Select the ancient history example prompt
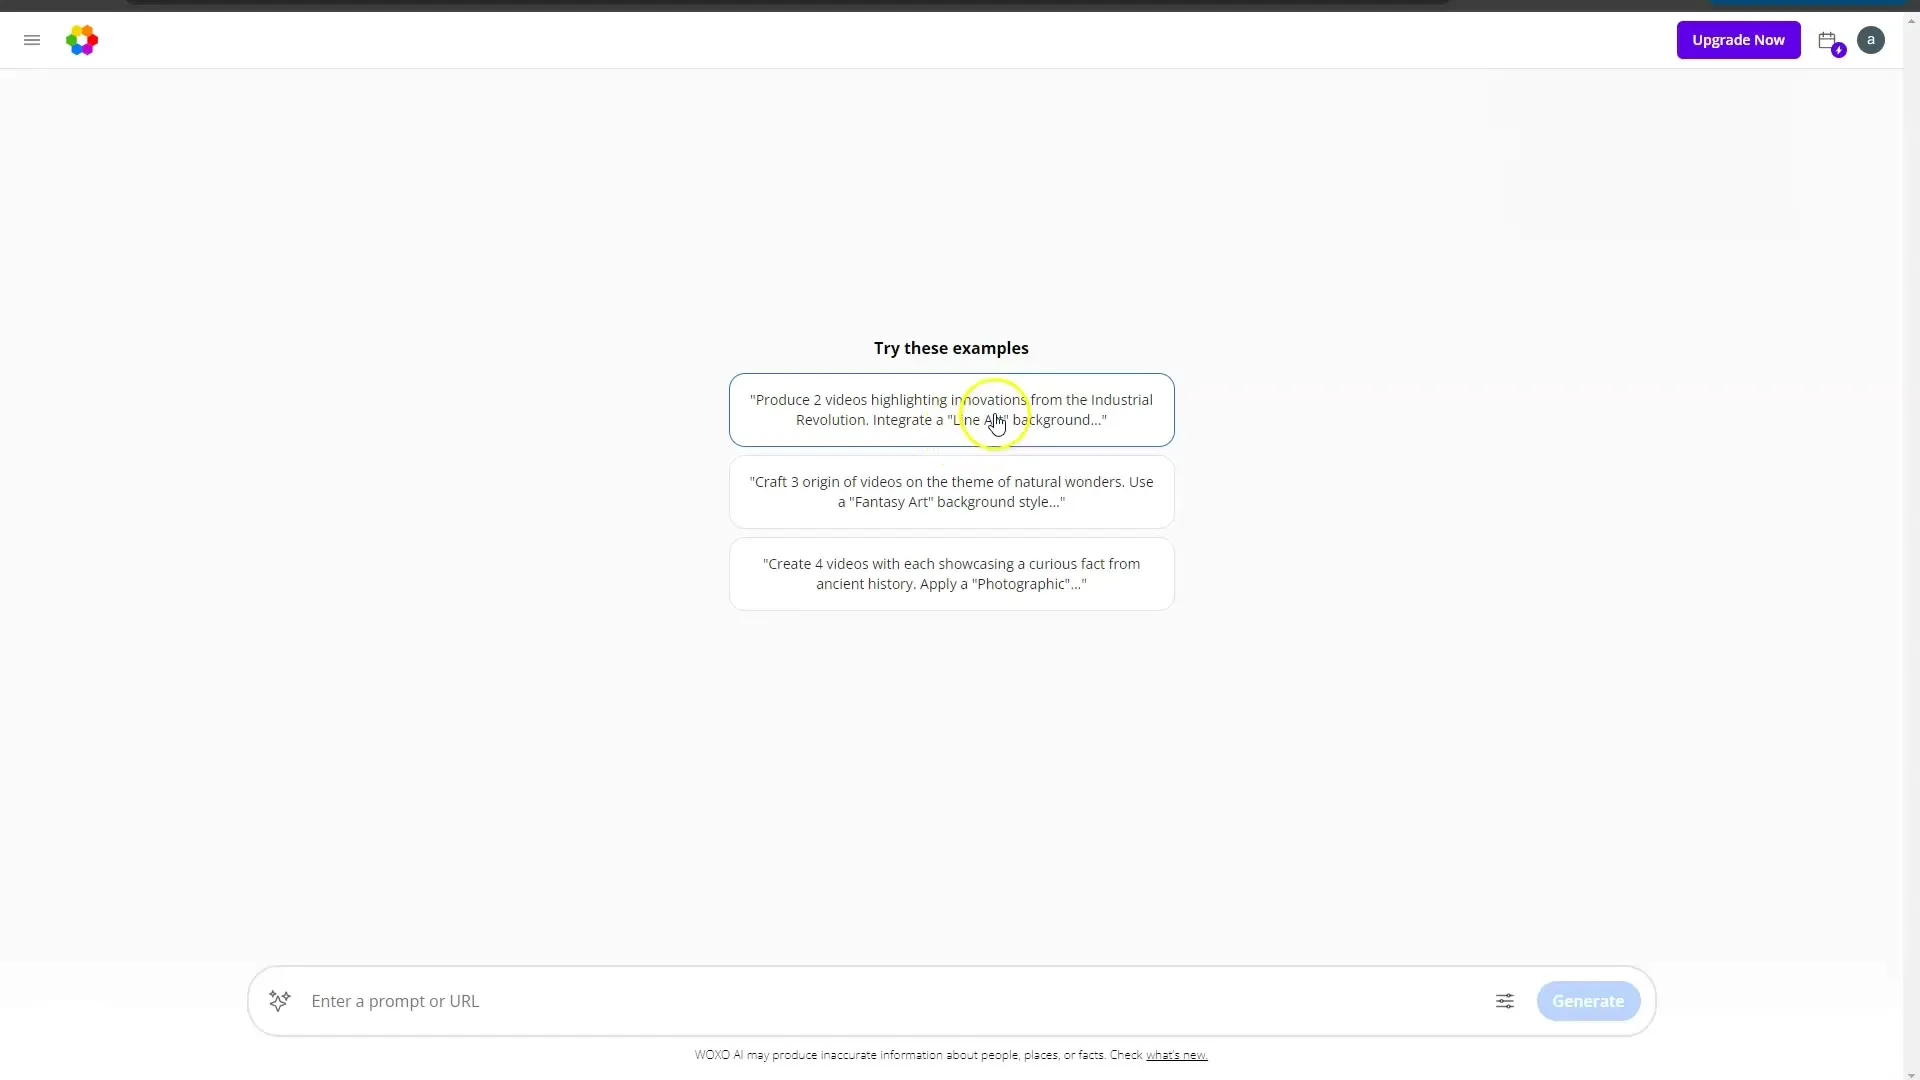 (x=951, y=574)
